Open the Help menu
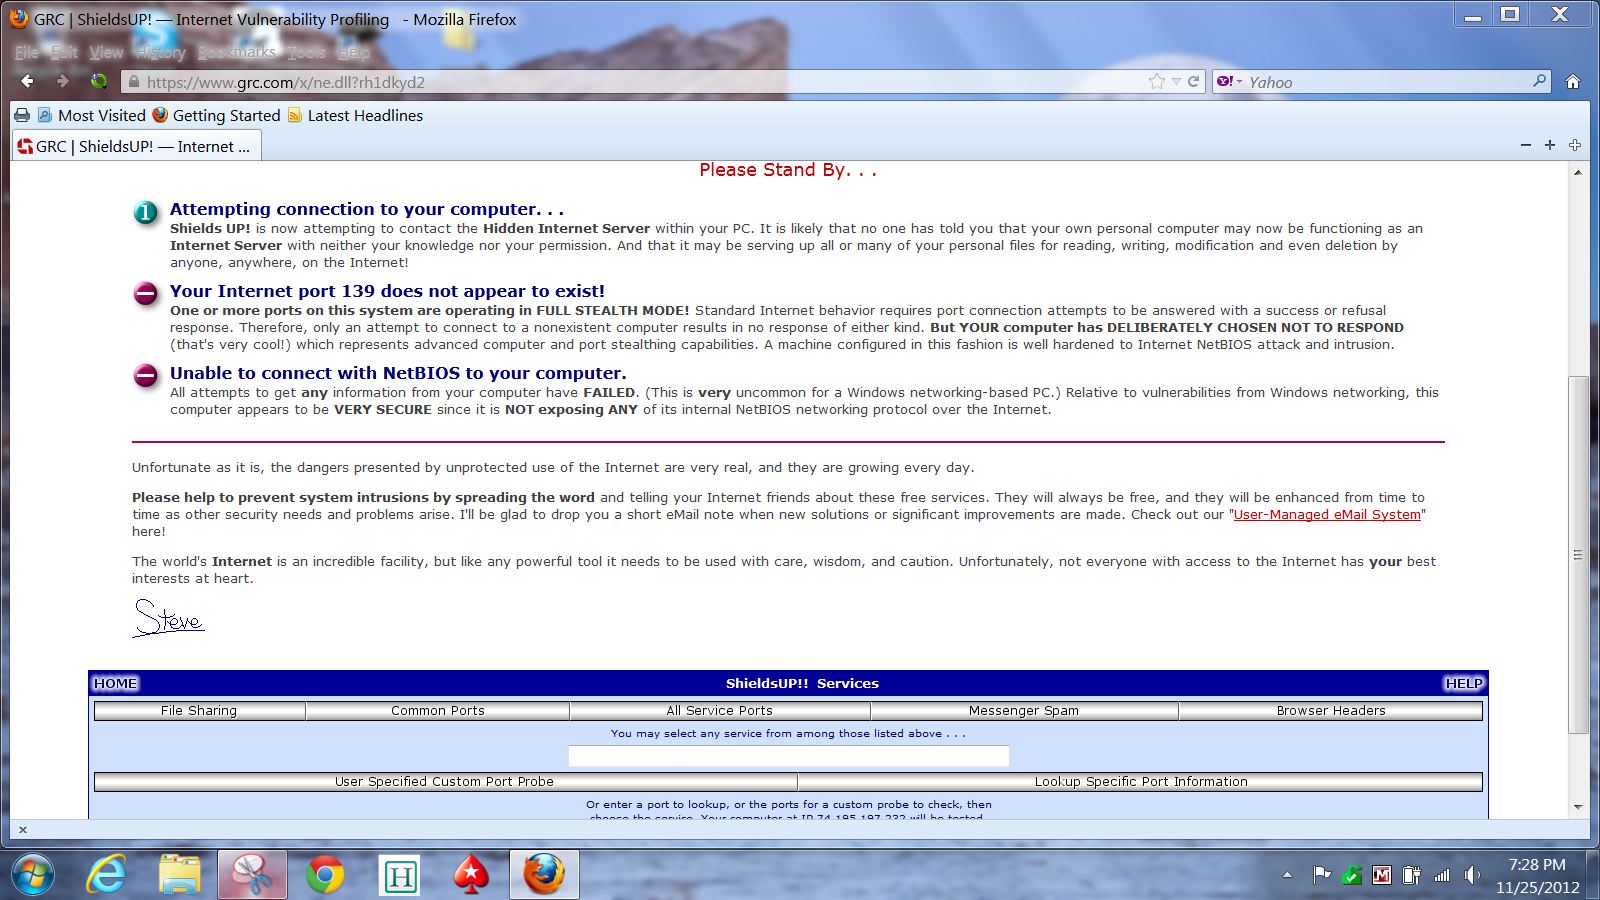Screen dimensions: 1600x900 coord(353,52)
